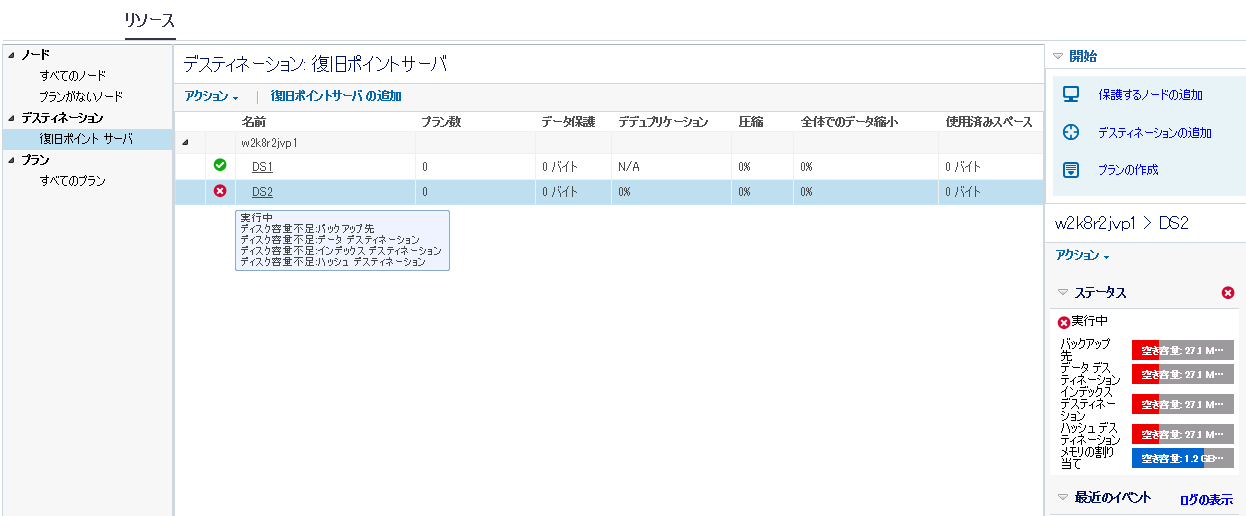Viewport: 1246px width, 516px height.
Task: Click データ デスティネーション free space bar
Action: click(1182, 374)
